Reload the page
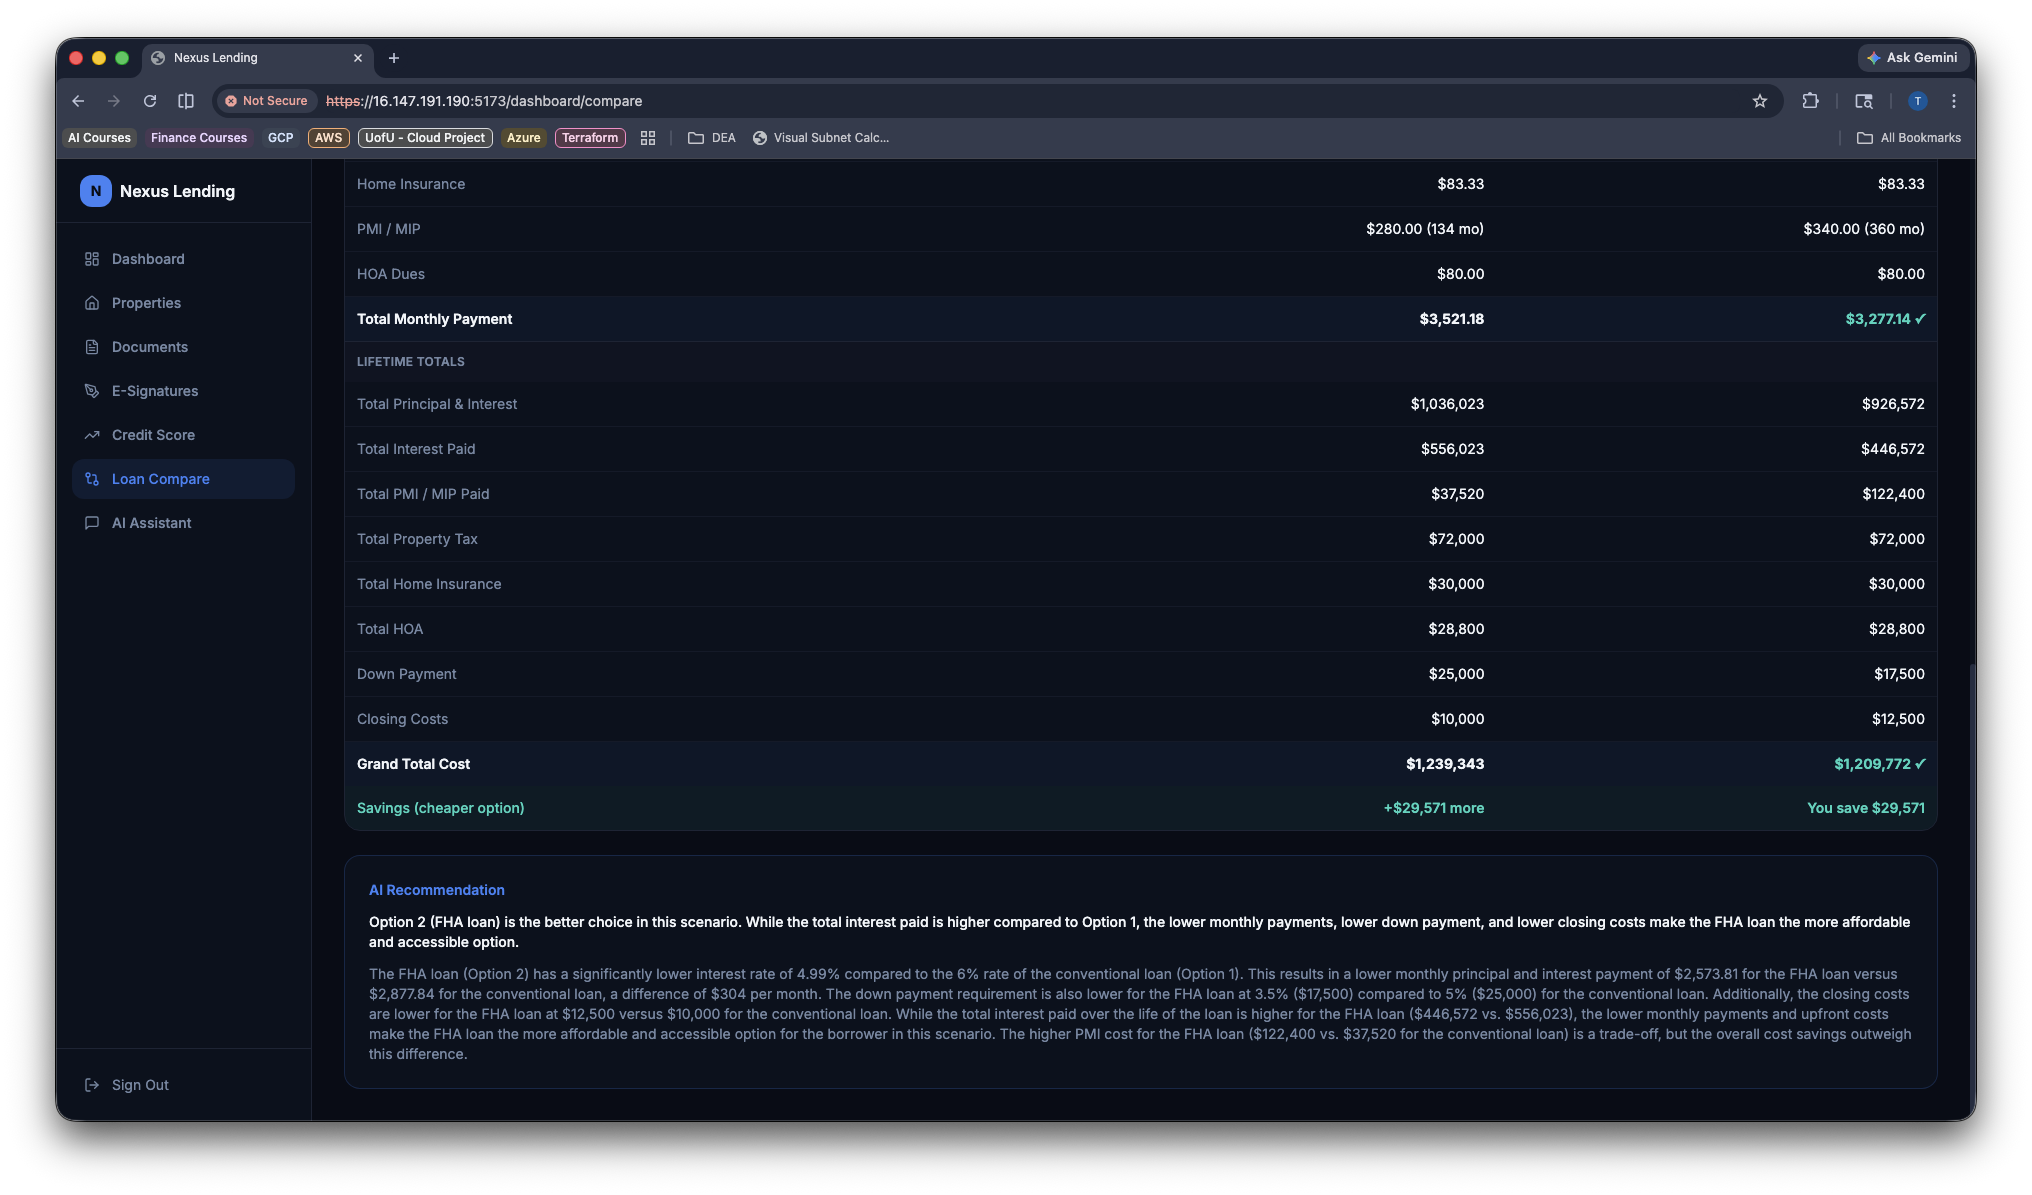Viewport: 2032px width, 1195px height. tap(150, 101)
